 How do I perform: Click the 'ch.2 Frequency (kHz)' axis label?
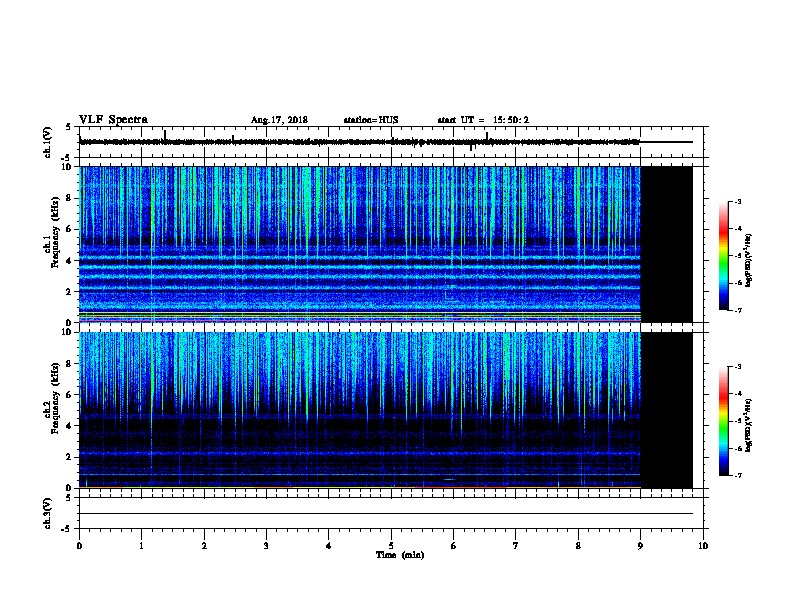[51, 398]
